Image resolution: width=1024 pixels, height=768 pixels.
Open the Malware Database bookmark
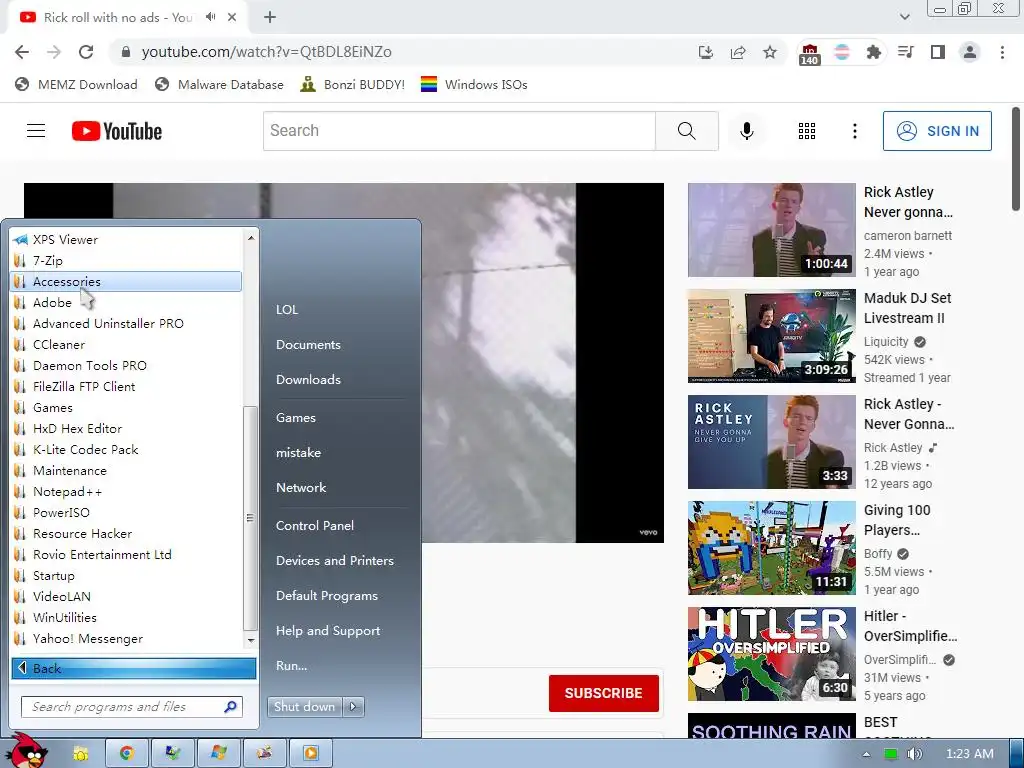pos(219,85)
